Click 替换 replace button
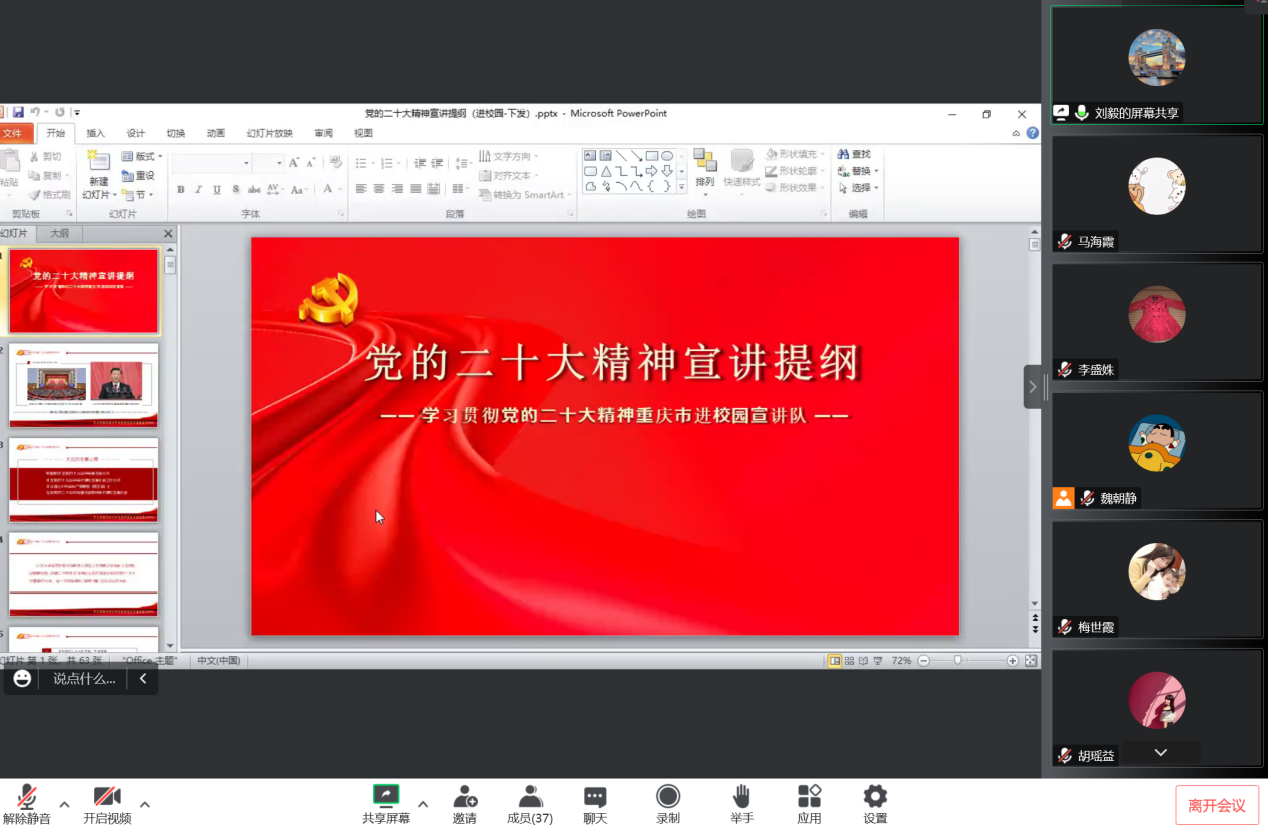 tap(857, 171)
